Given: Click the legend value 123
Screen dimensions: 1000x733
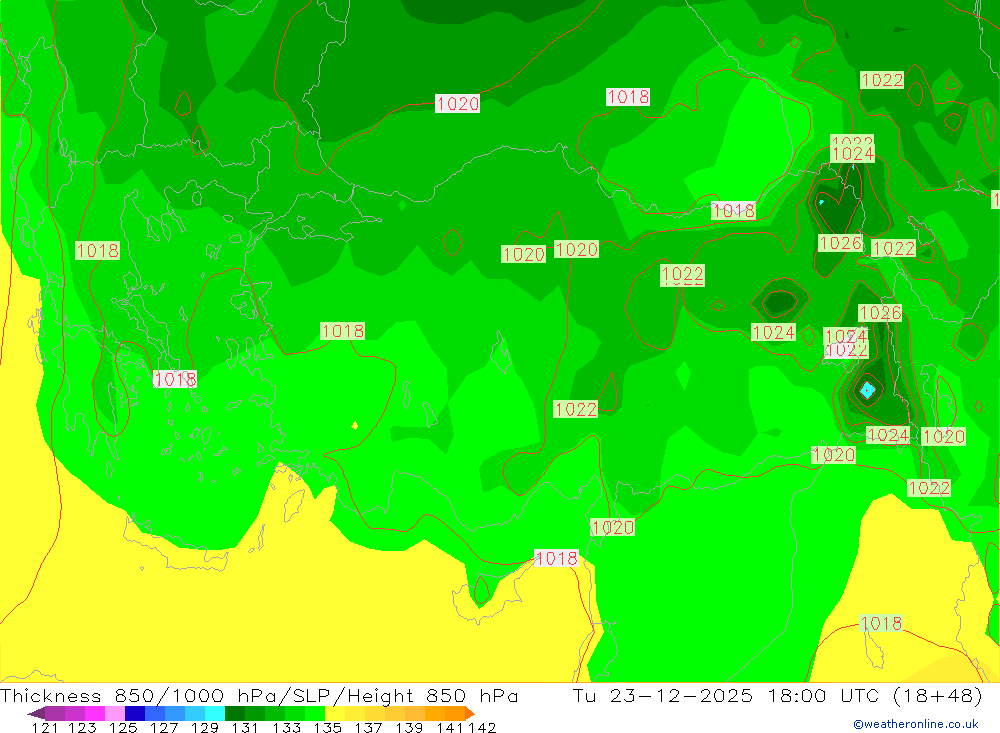Looking at the screenshot, I should (82, 727).
